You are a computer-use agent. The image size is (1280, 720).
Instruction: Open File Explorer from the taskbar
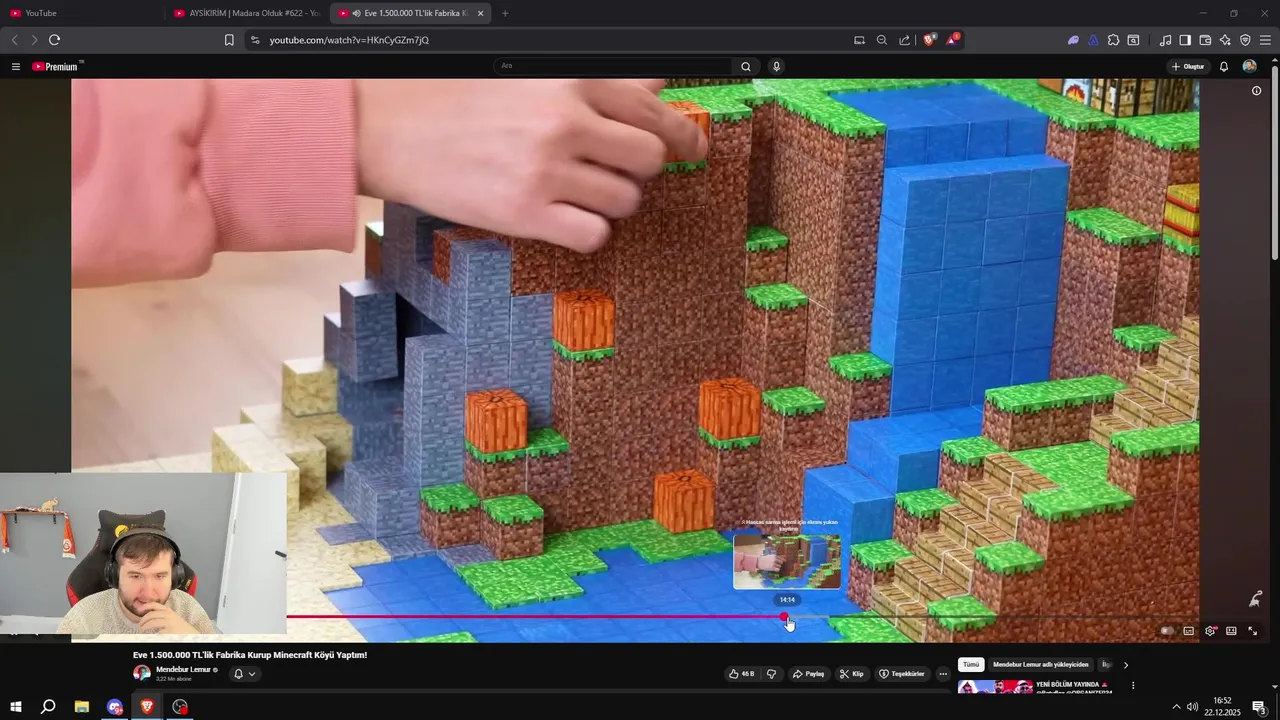[82, 707]
